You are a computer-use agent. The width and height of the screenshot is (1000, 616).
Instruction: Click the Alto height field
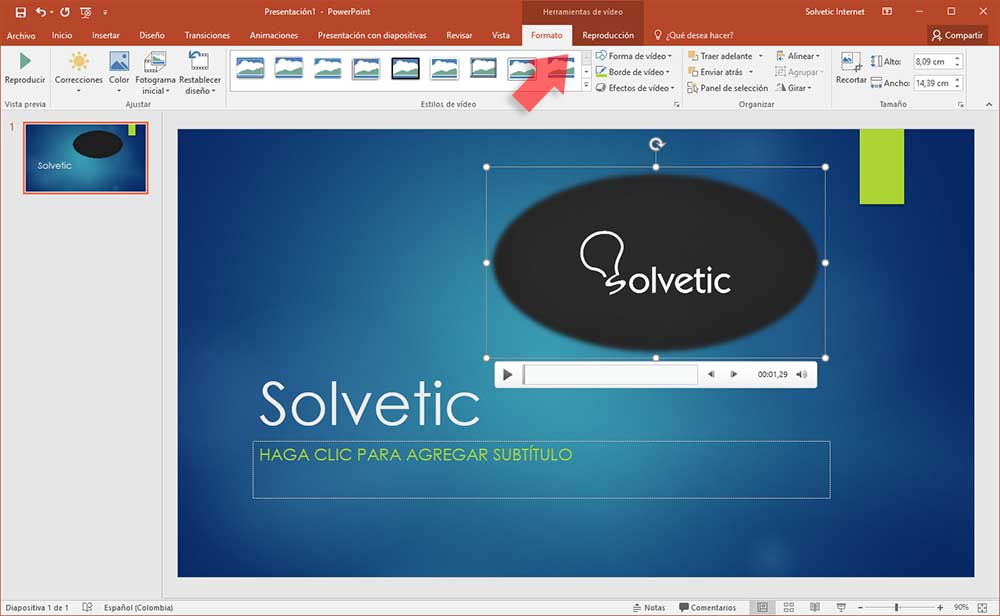tap(934, 61)
